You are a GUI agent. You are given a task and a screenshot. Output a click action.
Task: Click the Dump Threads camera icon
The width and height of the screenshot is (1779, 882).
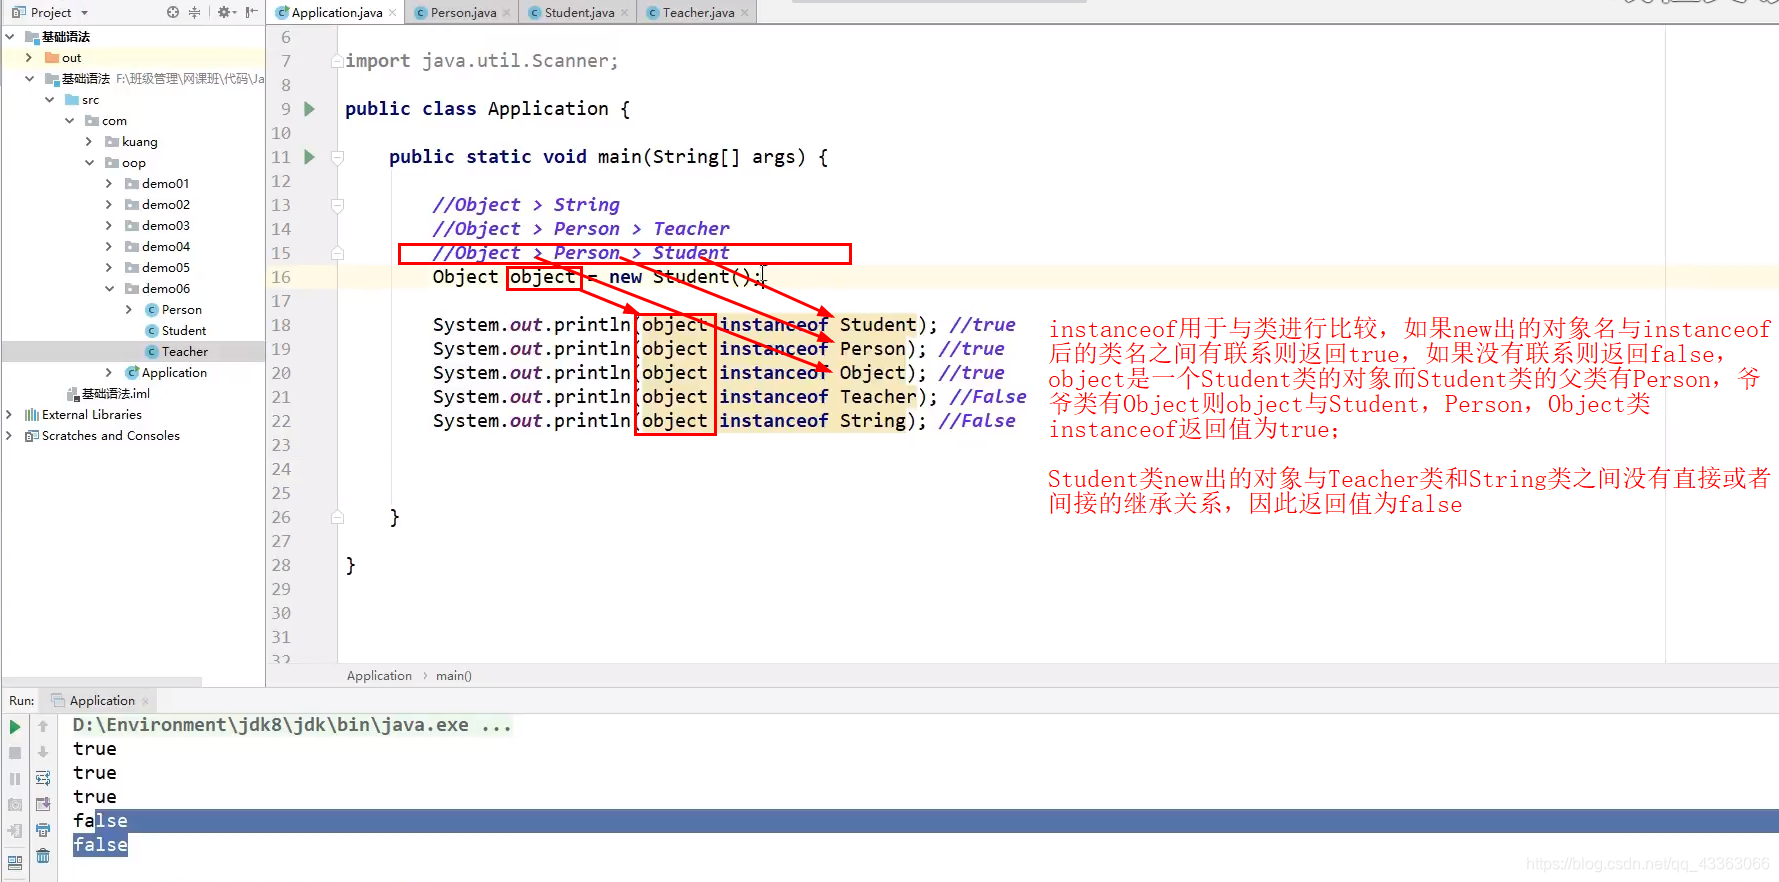(x=15, y=805)
